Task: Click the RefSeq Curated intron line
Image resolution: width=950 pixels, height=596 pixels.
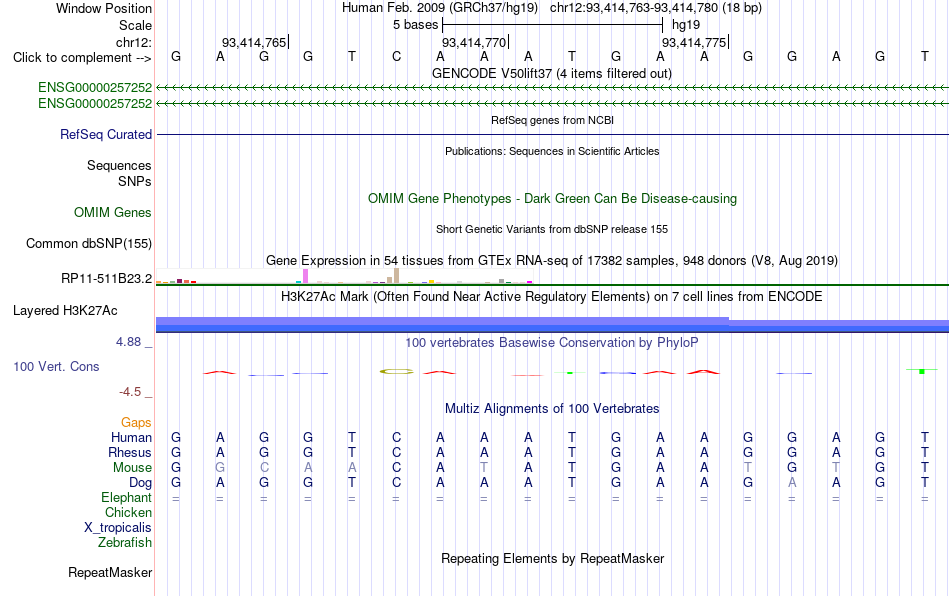Action: click(x=553, y=134)
